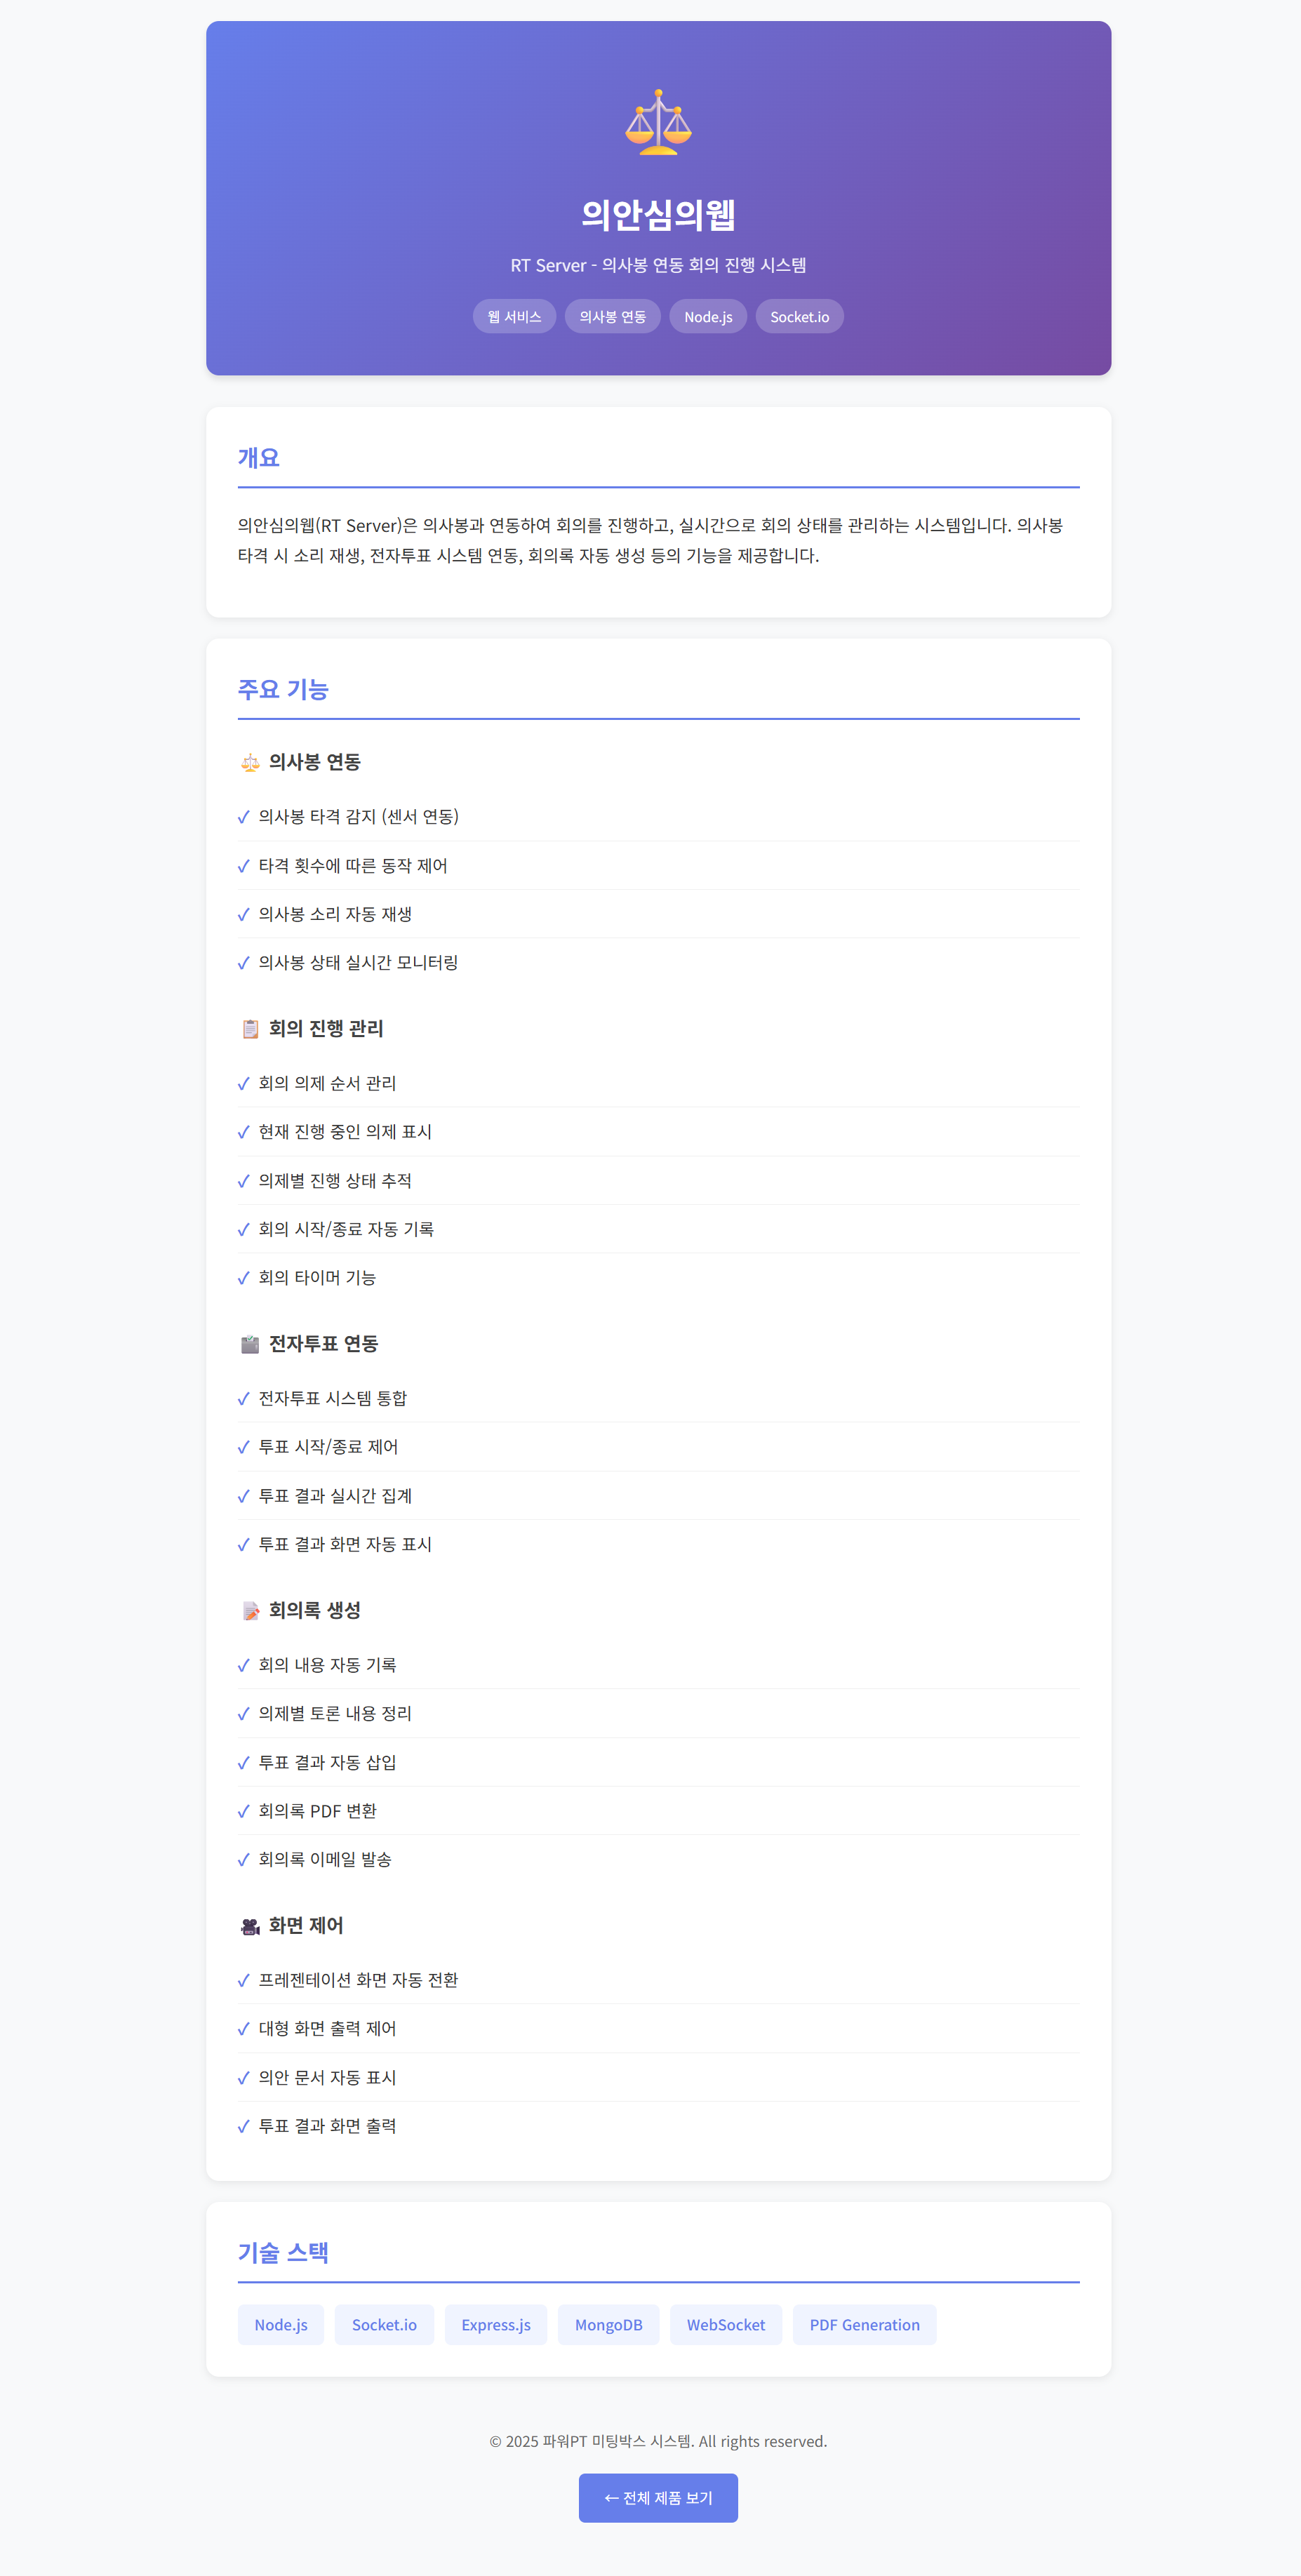Click the scales icon beside 의사봉 연동
Image resolution: width=1301 pixels, height=2576 pixels.
[250, 763]
